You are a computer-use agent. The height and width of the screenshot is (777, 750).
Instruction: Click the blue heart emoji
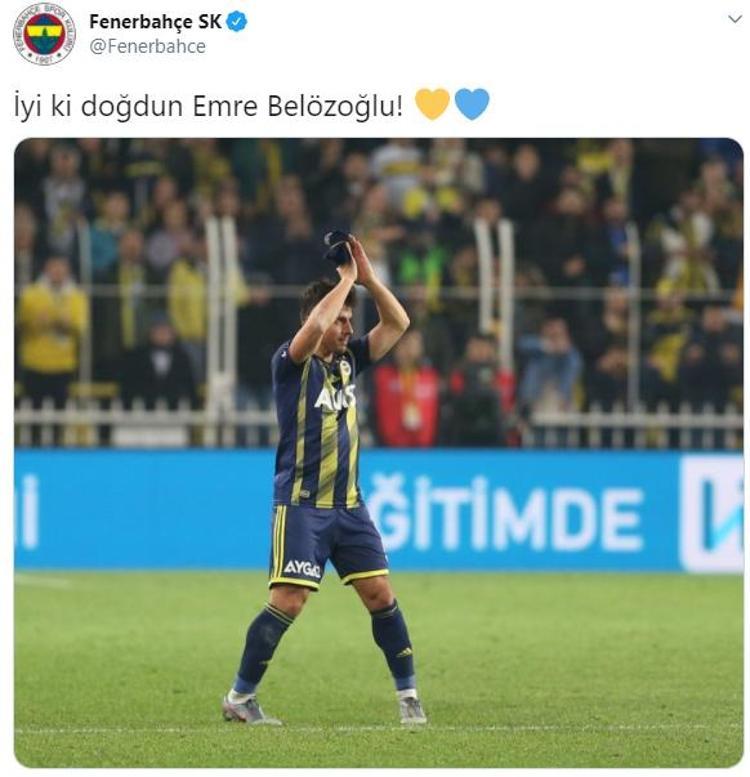(472, 104)
